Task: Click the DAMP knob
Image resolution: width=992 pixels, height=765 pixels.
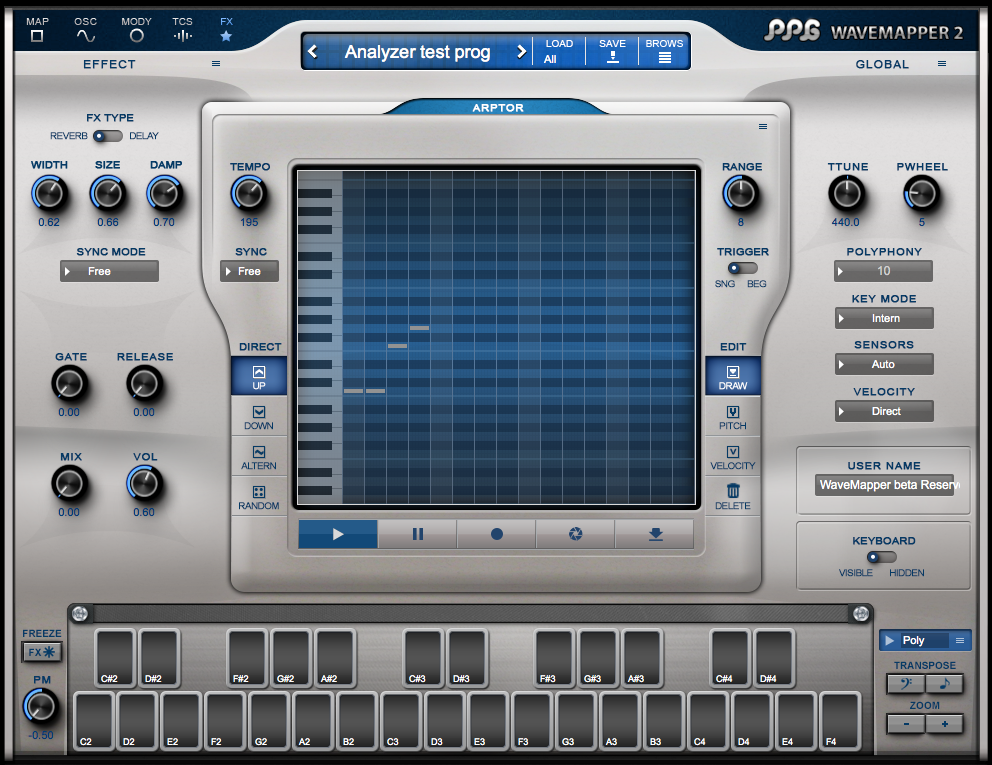Action: (x=164, y=194)
